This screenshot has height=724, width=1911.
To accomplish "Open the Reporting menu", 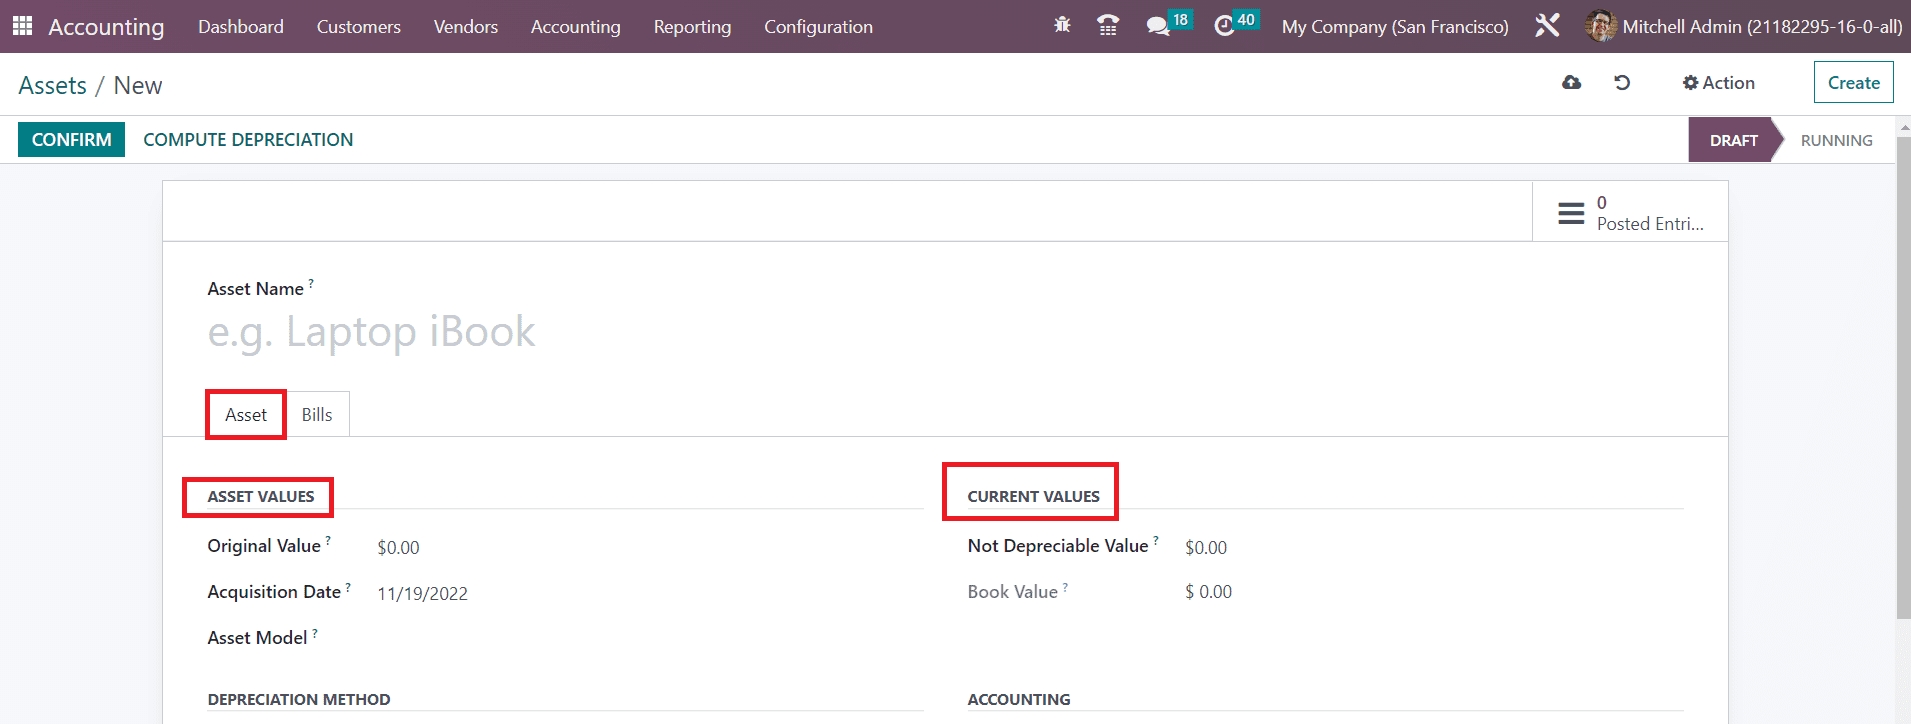I will 692,26.
